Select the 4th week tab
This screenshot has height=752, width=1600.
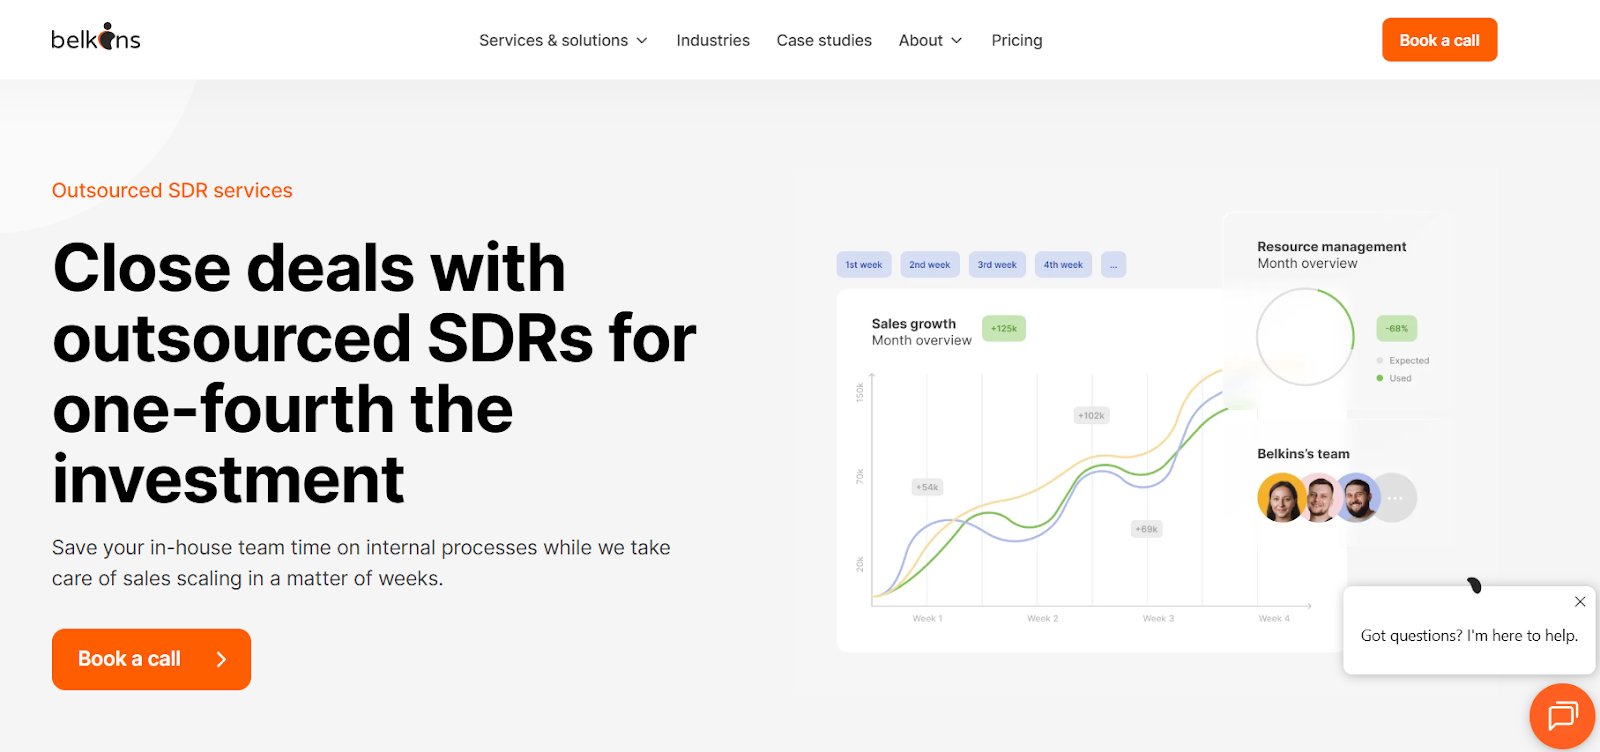1063,265
